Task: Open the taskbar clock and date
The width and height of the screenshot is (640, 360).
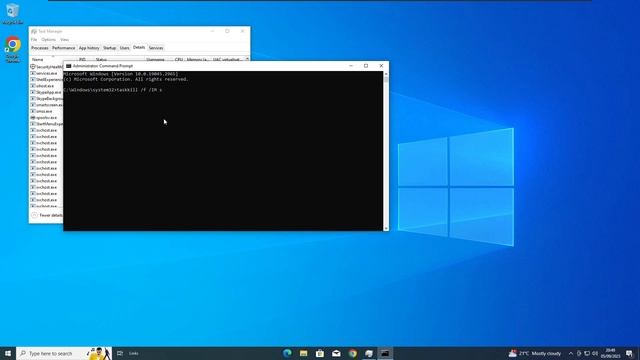Action: 611,353
